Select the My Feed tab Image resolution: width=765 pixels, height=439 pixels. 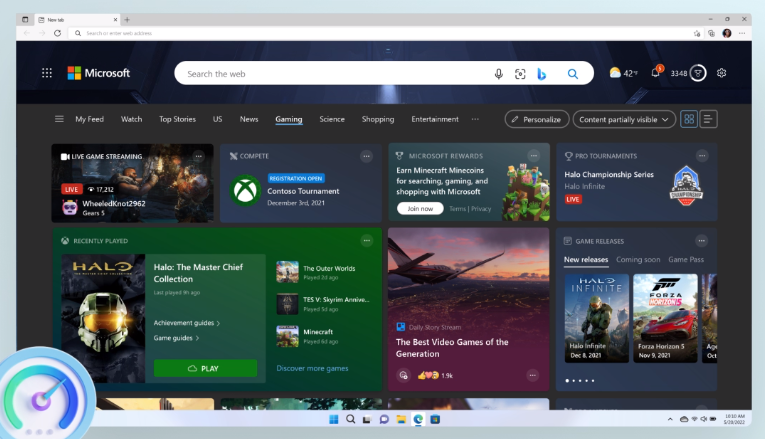[89, 119]
